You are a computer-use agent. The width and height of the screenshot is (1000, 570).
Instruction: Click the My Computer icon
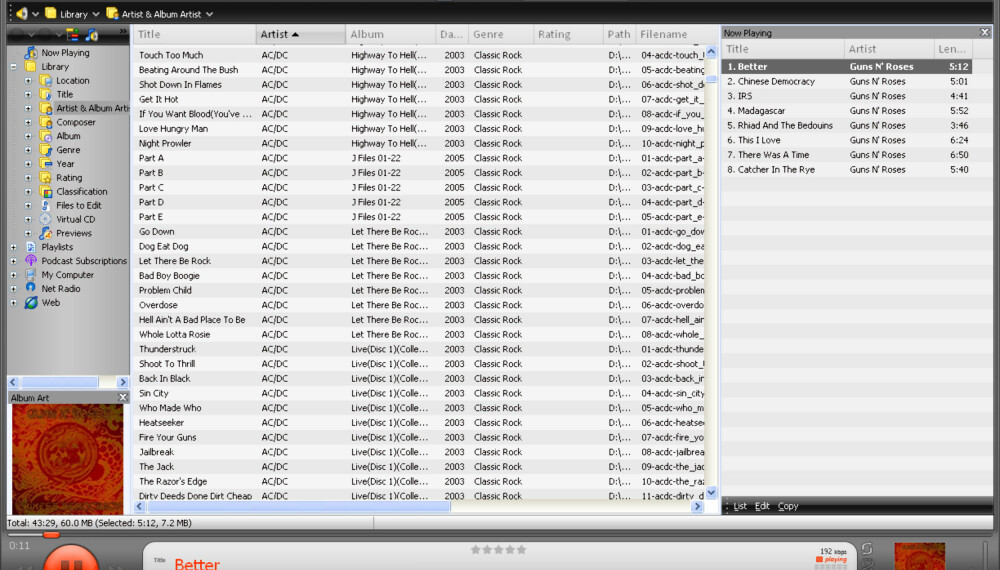pos(31,275)
